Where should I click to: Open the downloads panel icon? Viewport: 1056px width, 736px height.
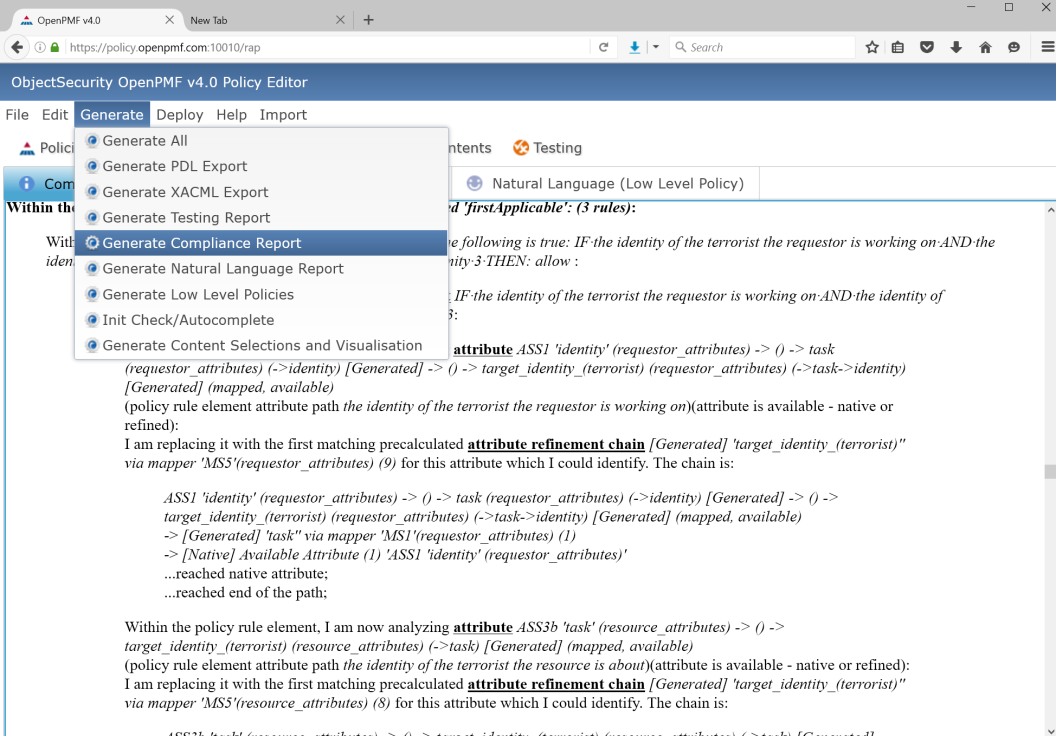[956, 47]
